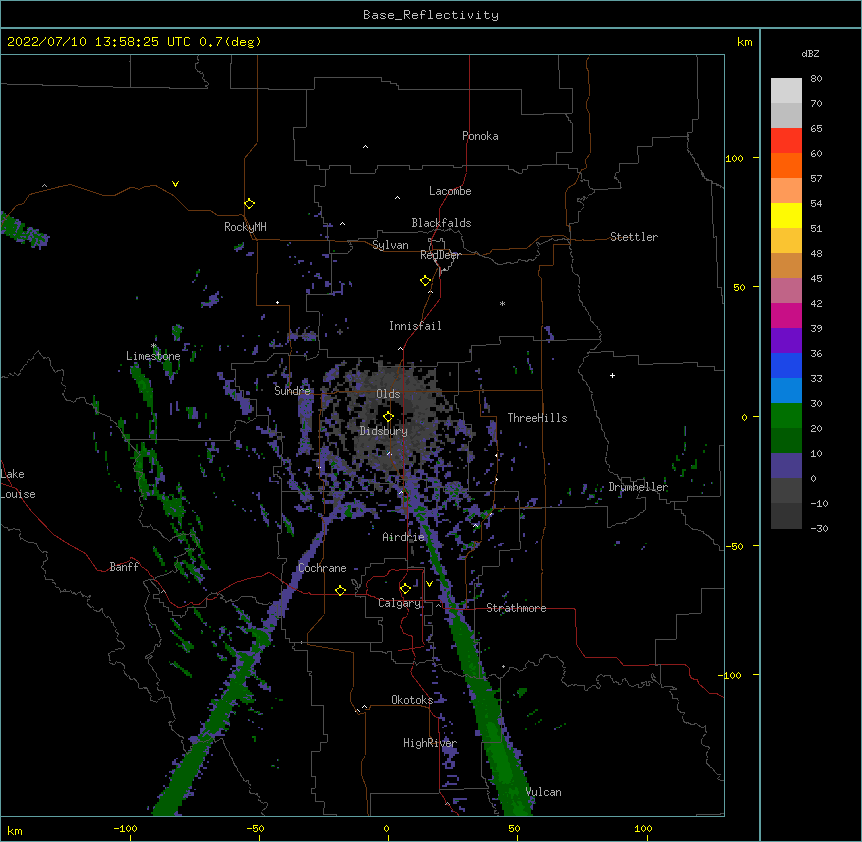Click the Lacombe city label
The height and width of the screenshot is (842, 862).
(450, 191)
